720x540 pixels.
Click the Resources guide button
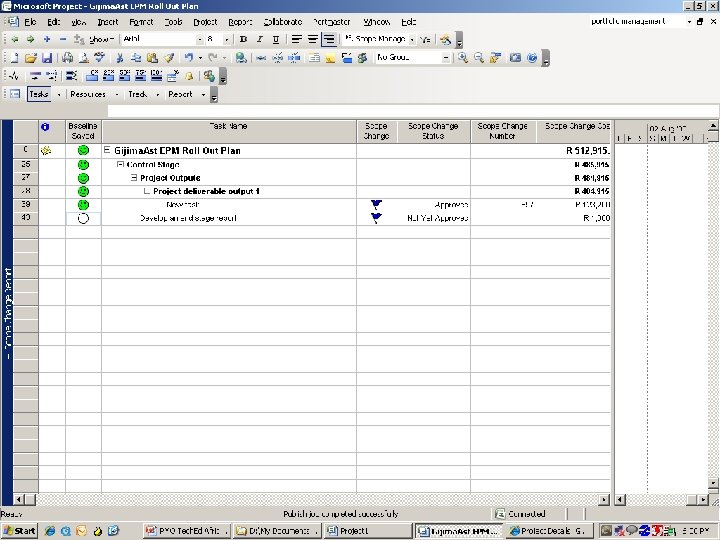tap(88, 94)
